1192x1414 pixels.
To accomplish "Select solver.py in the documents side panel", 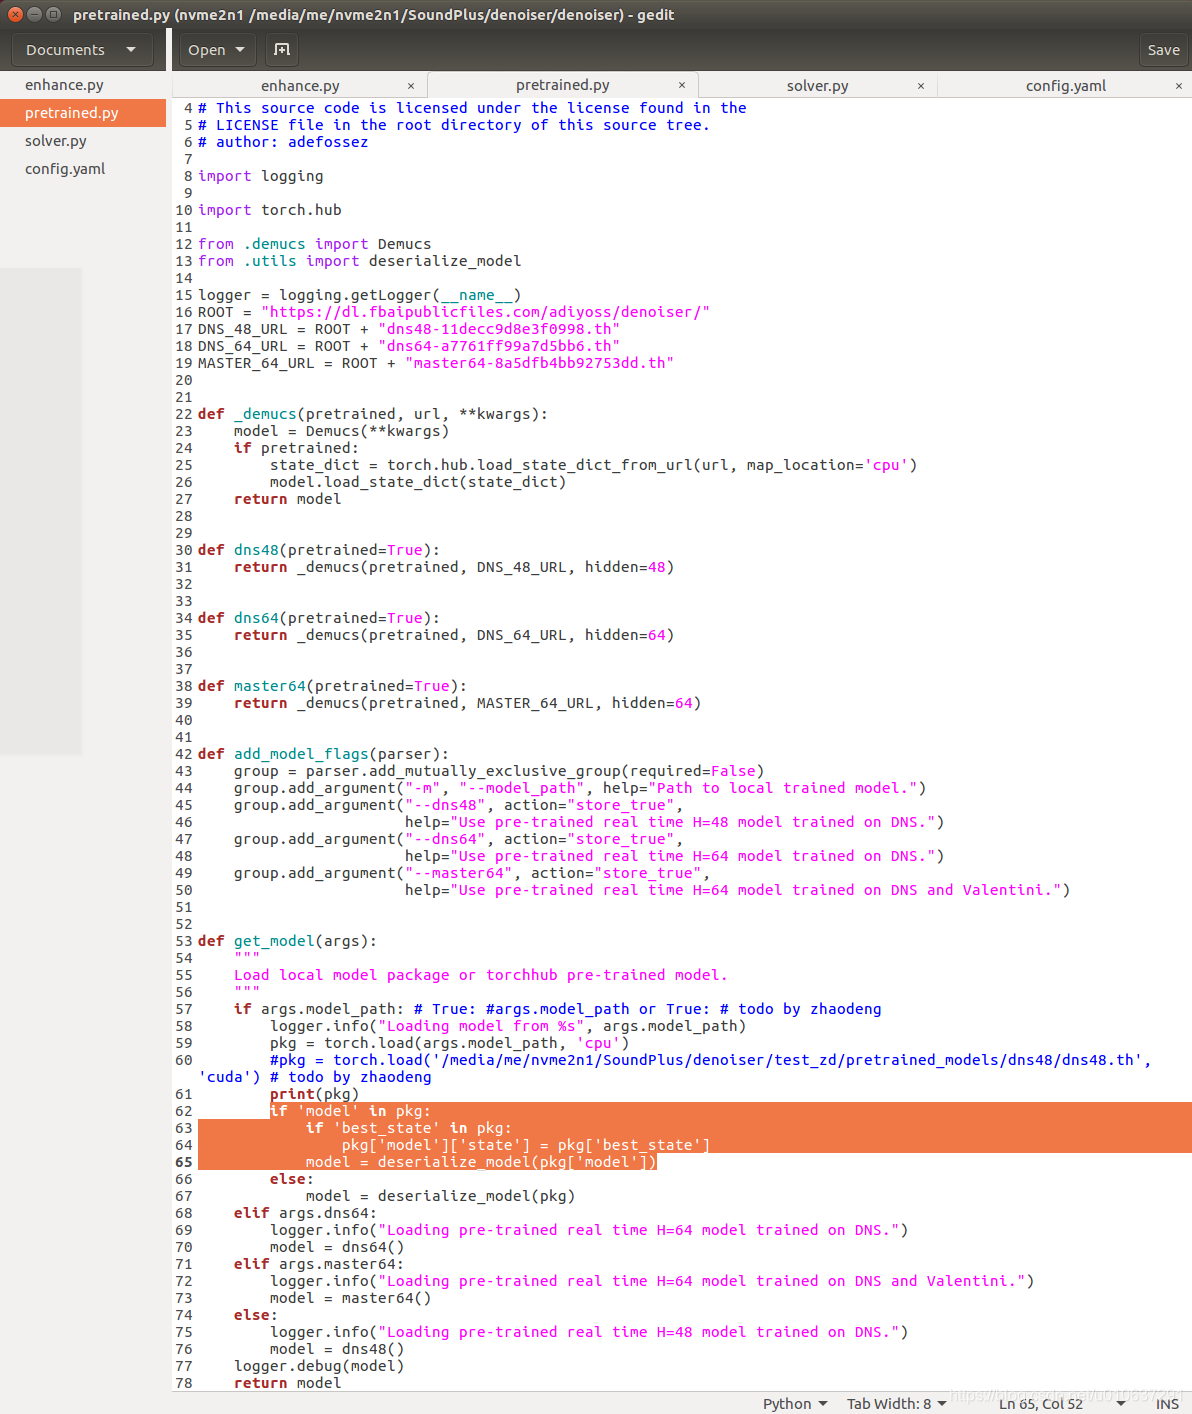I will coord(55,140).
